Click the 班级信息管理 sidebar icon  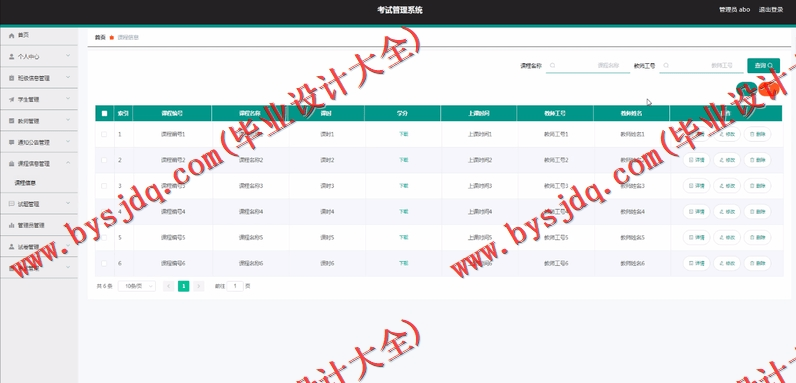(12, 78)
